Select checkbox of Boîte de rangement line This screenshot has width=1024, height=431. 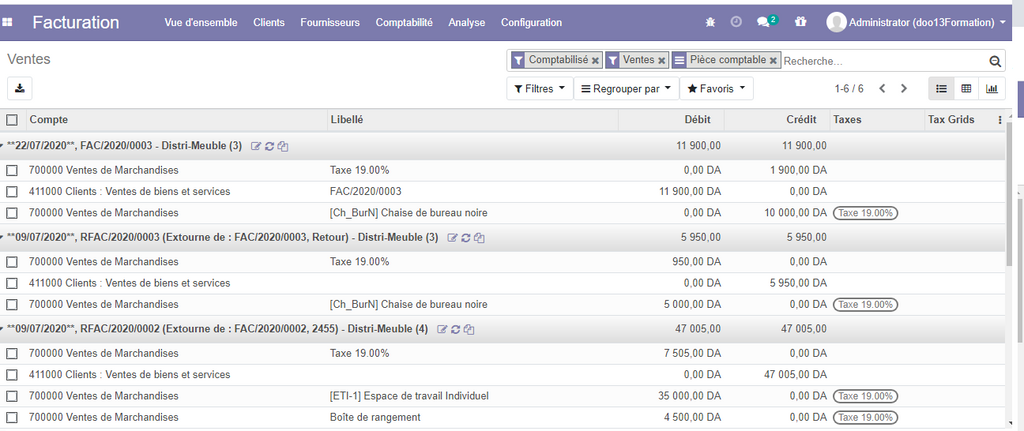tap(12, 417)
